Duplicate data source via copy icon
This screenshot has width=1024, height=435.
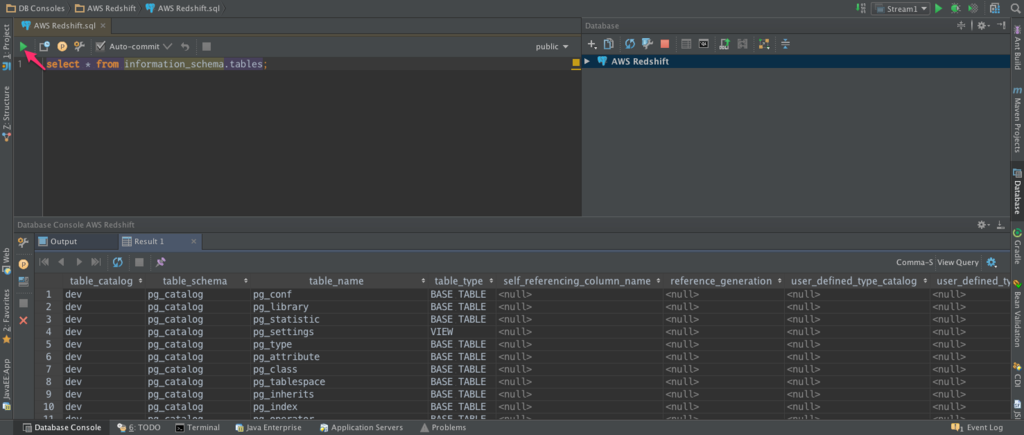tap(609, 44)
